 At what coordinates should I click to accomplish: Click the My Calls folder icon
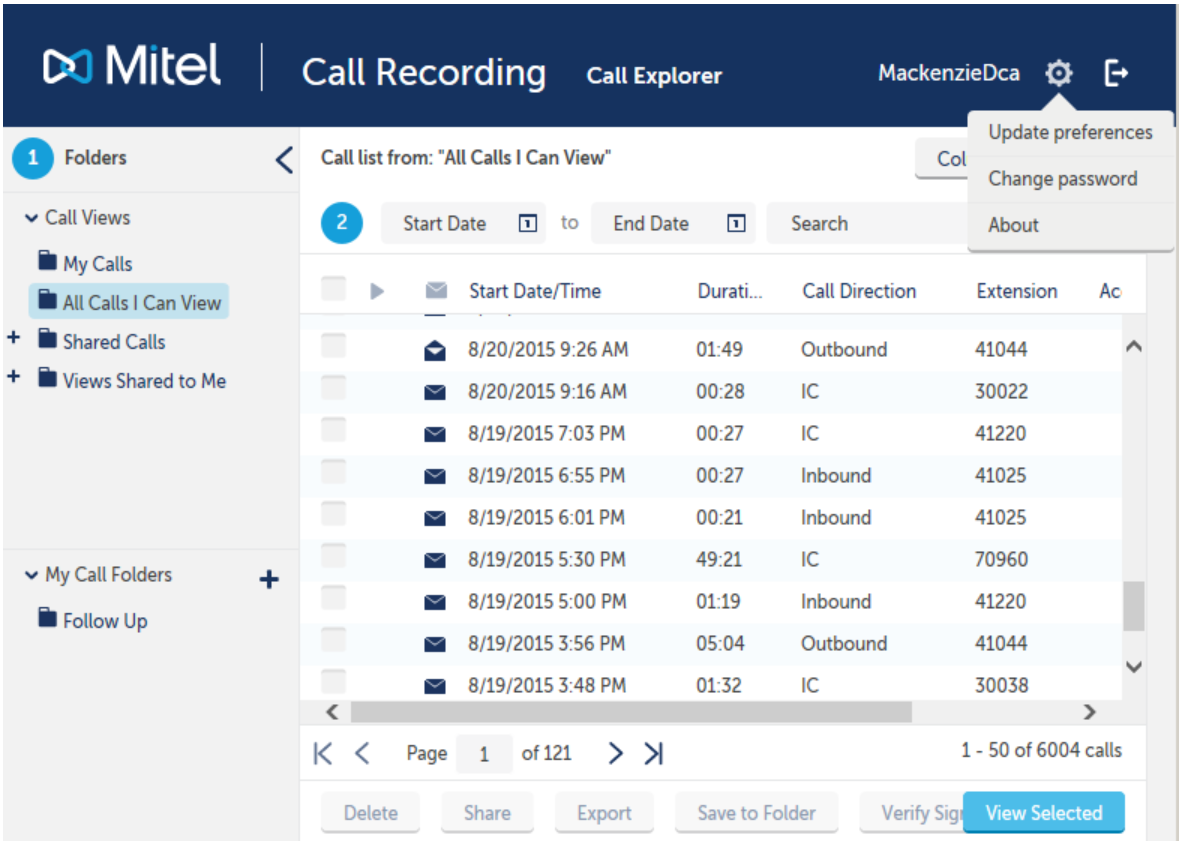pos(48,260)
